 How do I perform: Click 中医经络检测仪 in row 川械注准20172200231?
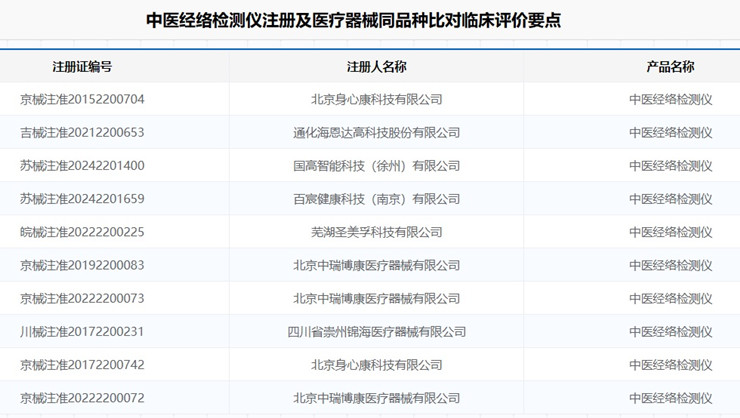coord(671,332)
